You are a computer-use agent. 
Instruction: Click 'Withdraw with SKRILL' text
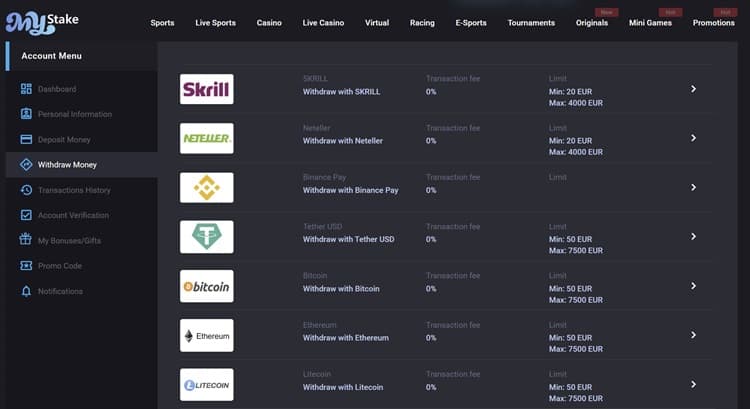click(x=342, y=91)
